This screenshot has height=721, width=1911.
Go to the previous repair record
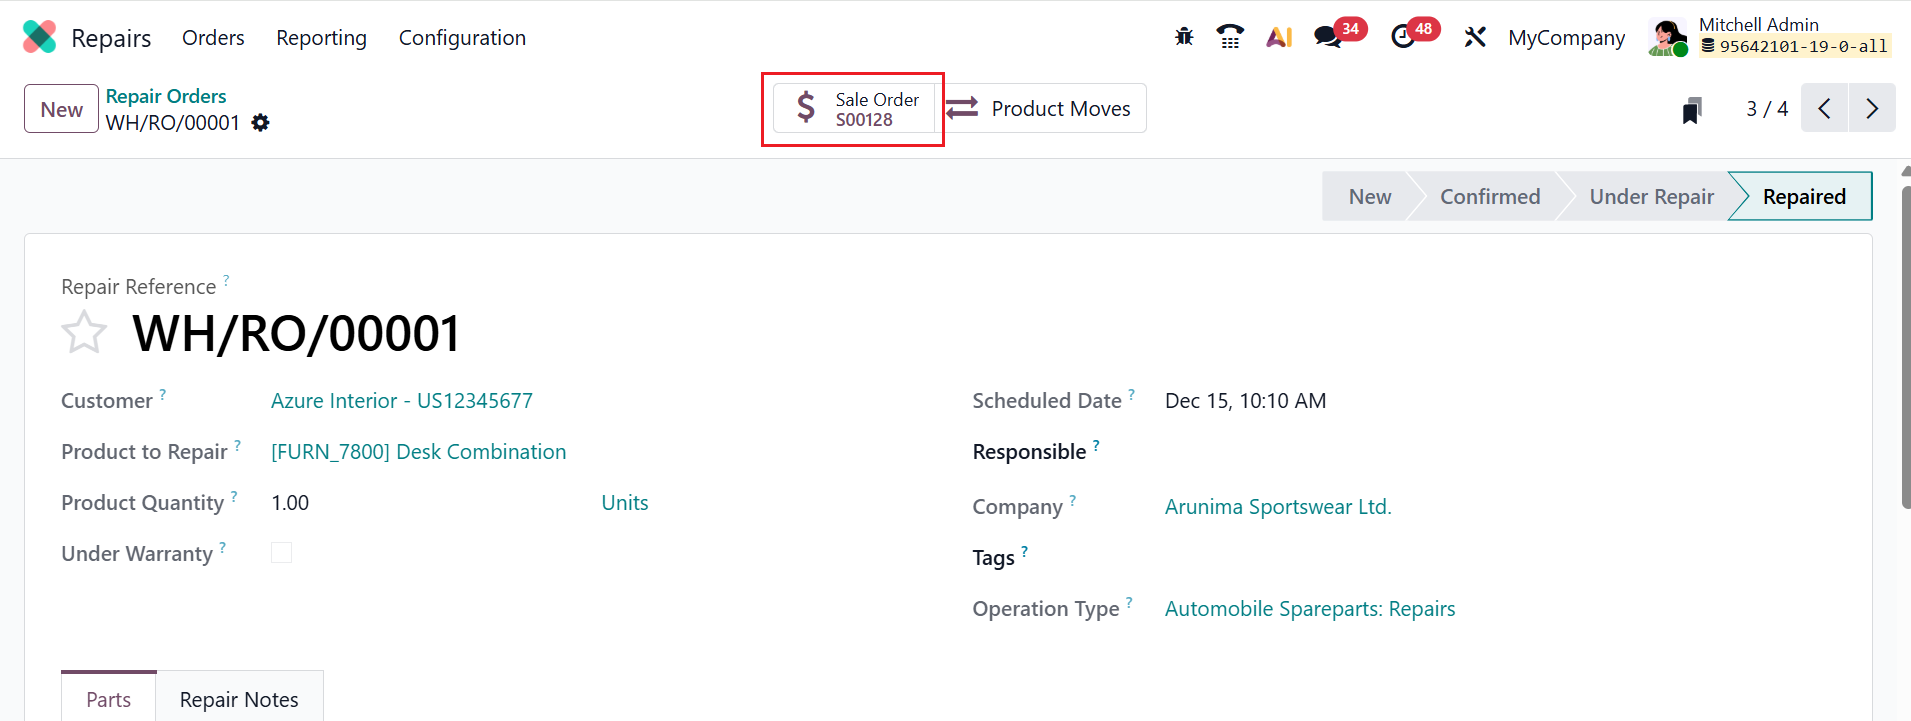[1825, 109]
